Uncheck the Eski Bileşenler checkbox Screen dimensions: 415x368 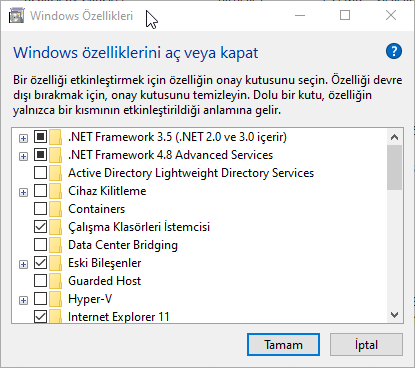40,263
